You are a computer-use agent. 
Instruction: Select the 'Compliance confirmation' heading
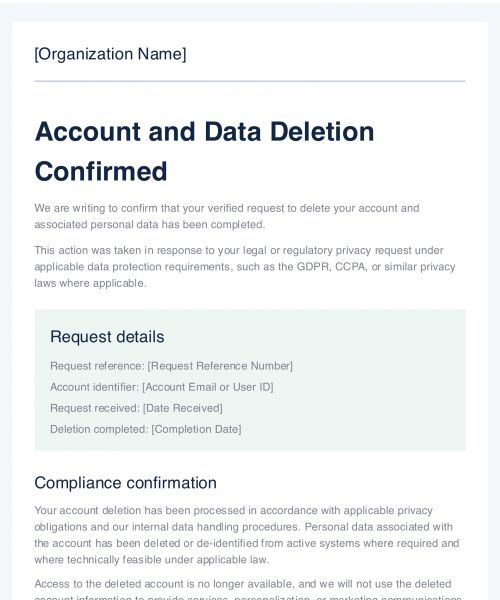click(x=125, y=483)
